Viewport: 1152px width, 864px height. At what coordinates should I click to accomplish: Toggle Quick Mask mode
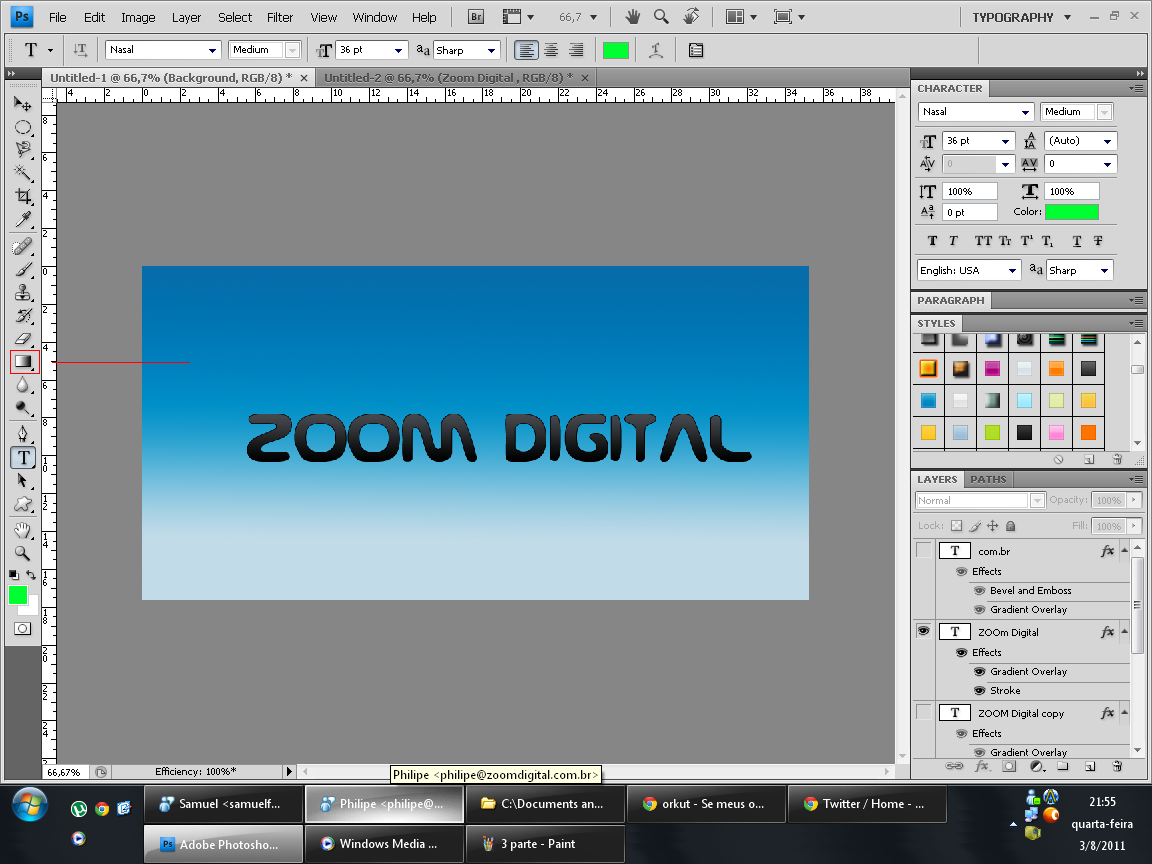(x=23, y=629)
